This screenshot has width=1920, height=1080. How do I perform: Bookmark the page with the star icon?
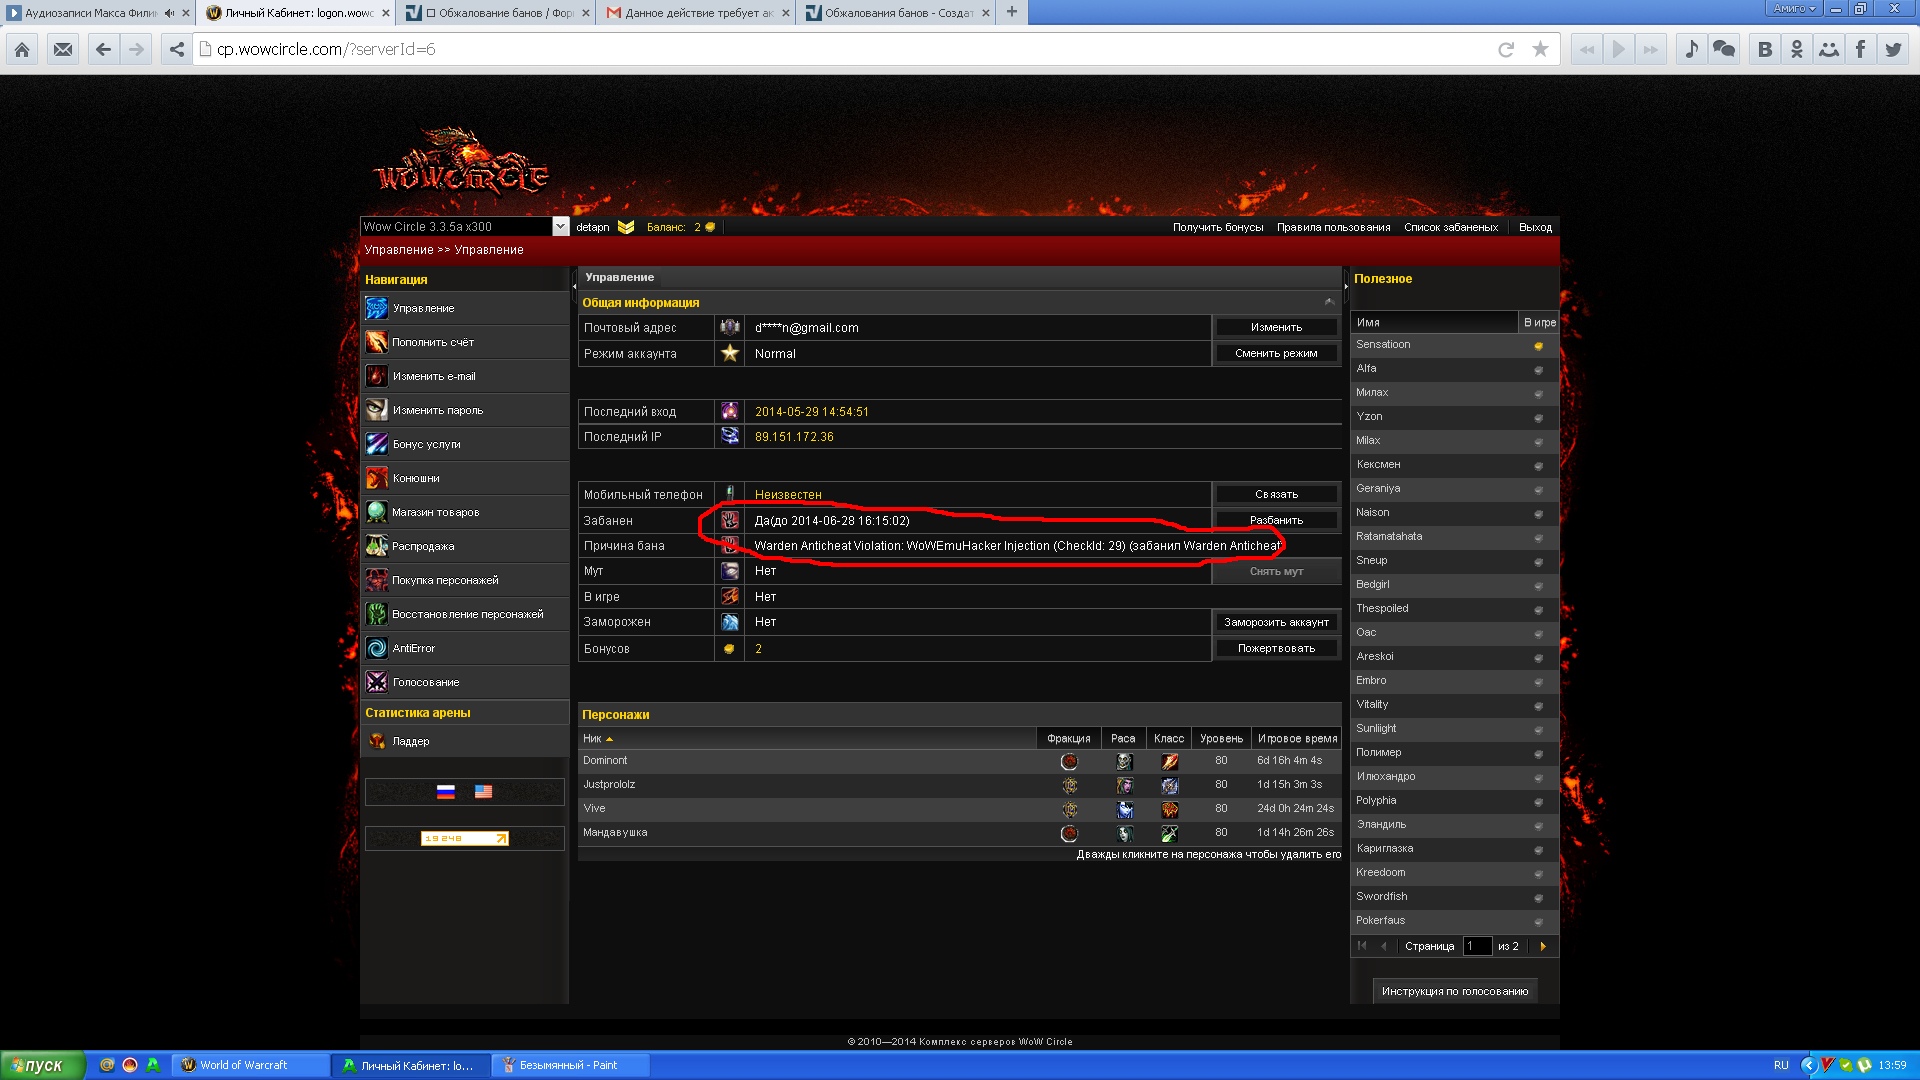pos(1540,49)
